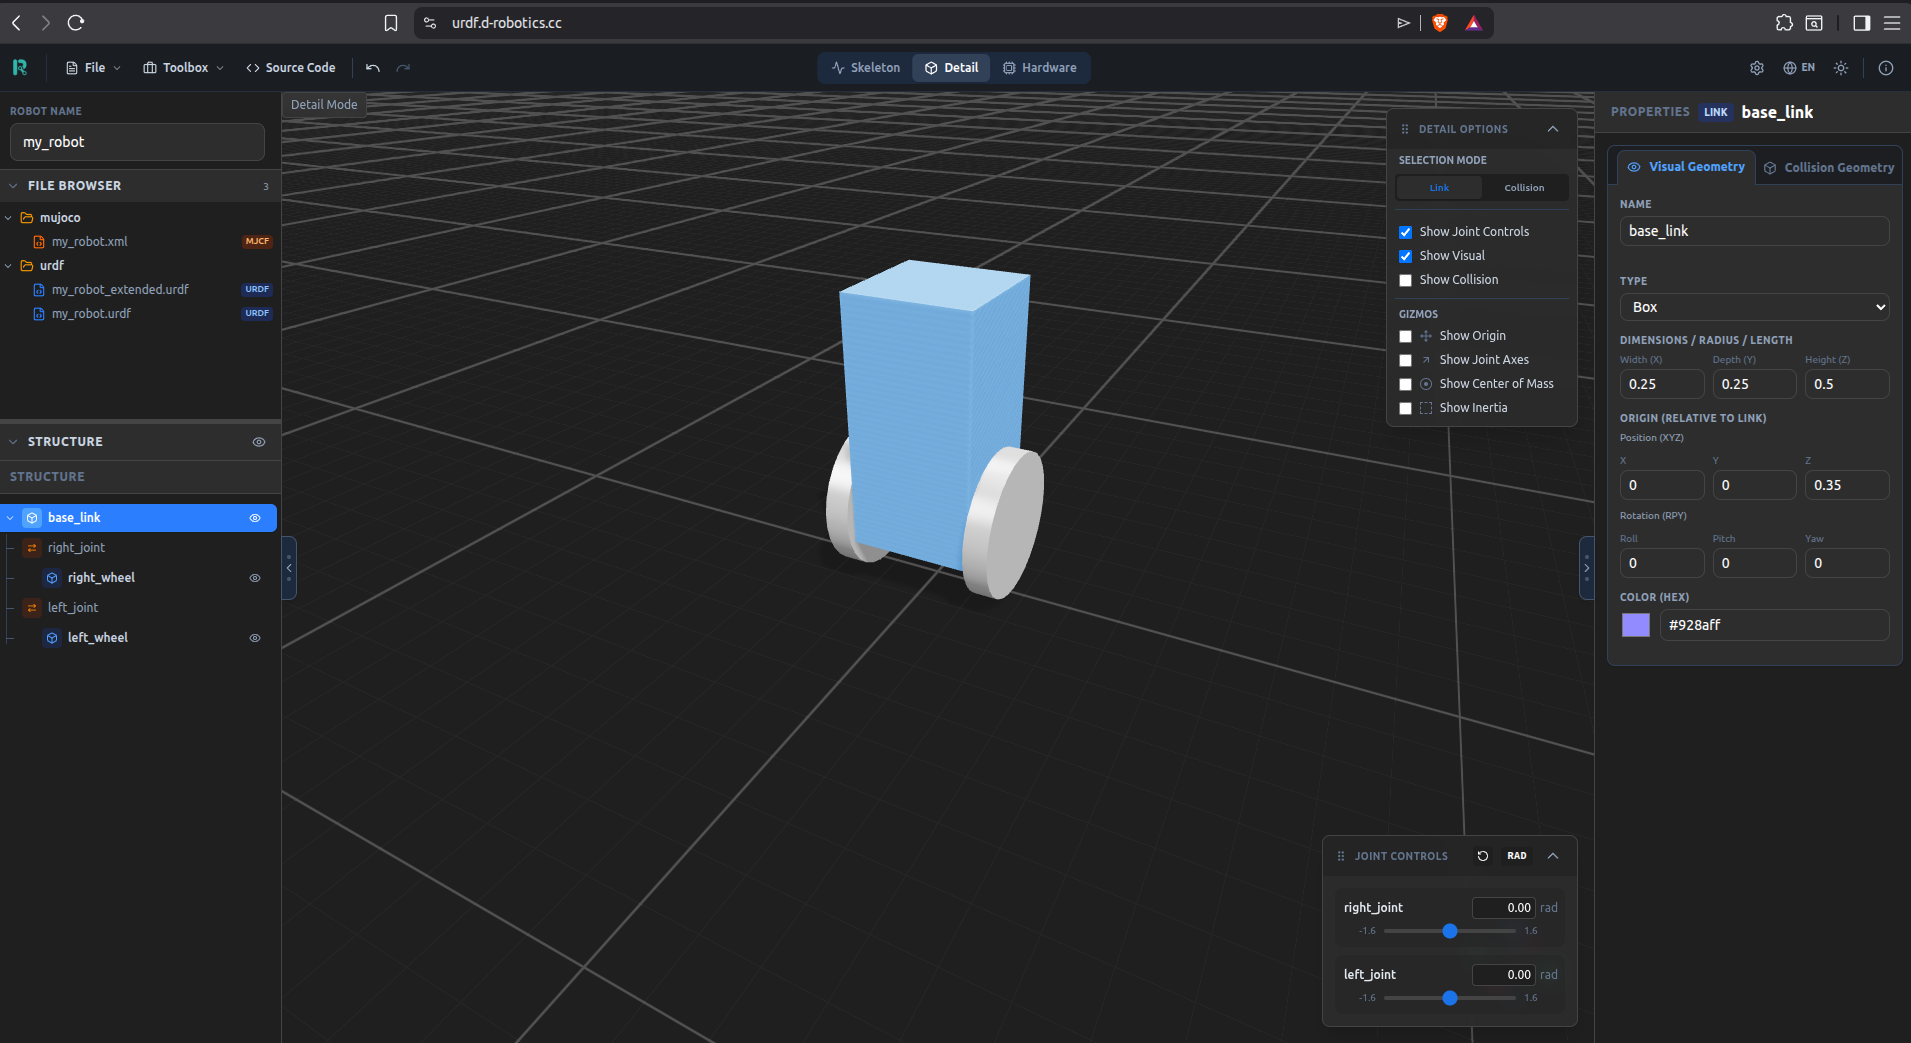Uncheck Show Joint Controls

pos(1405,232)
